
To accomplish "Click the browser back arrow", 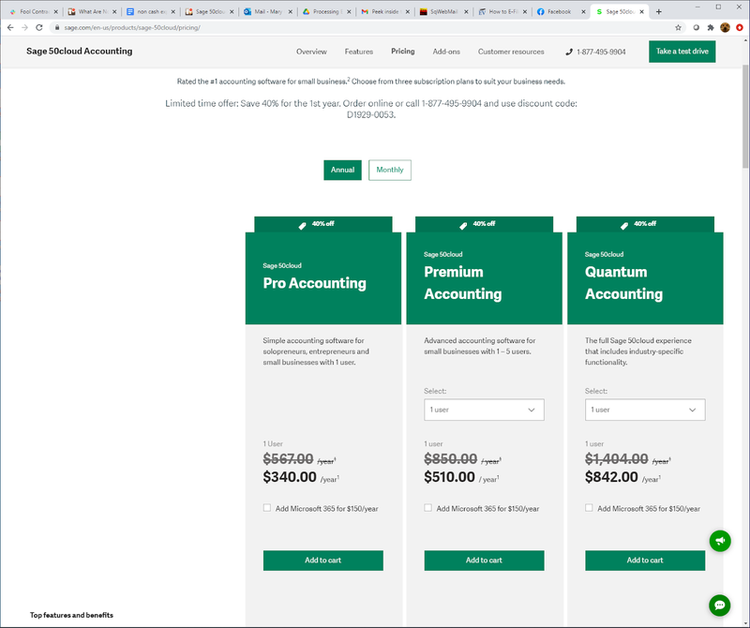I will (10, 28).
